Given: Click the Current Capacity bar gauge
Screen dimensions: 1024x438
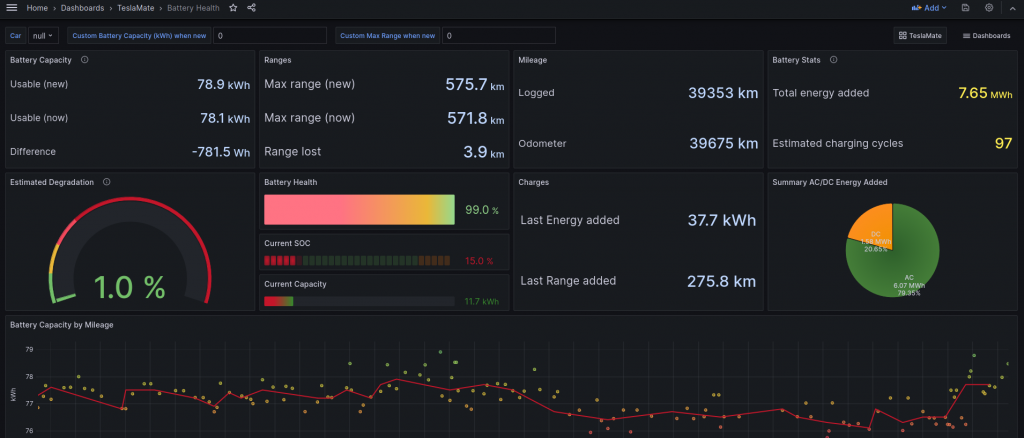Looking at the screenshot, I should [x=359, y=302].
